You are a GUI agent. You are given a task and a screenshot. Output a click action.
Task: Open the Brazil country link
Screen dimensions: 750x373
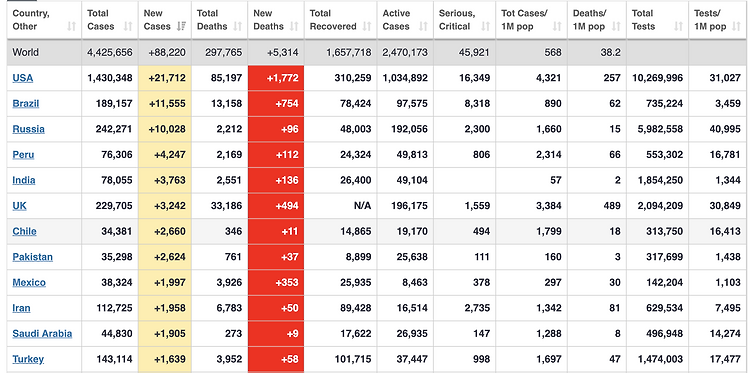(x=26, y=104)
